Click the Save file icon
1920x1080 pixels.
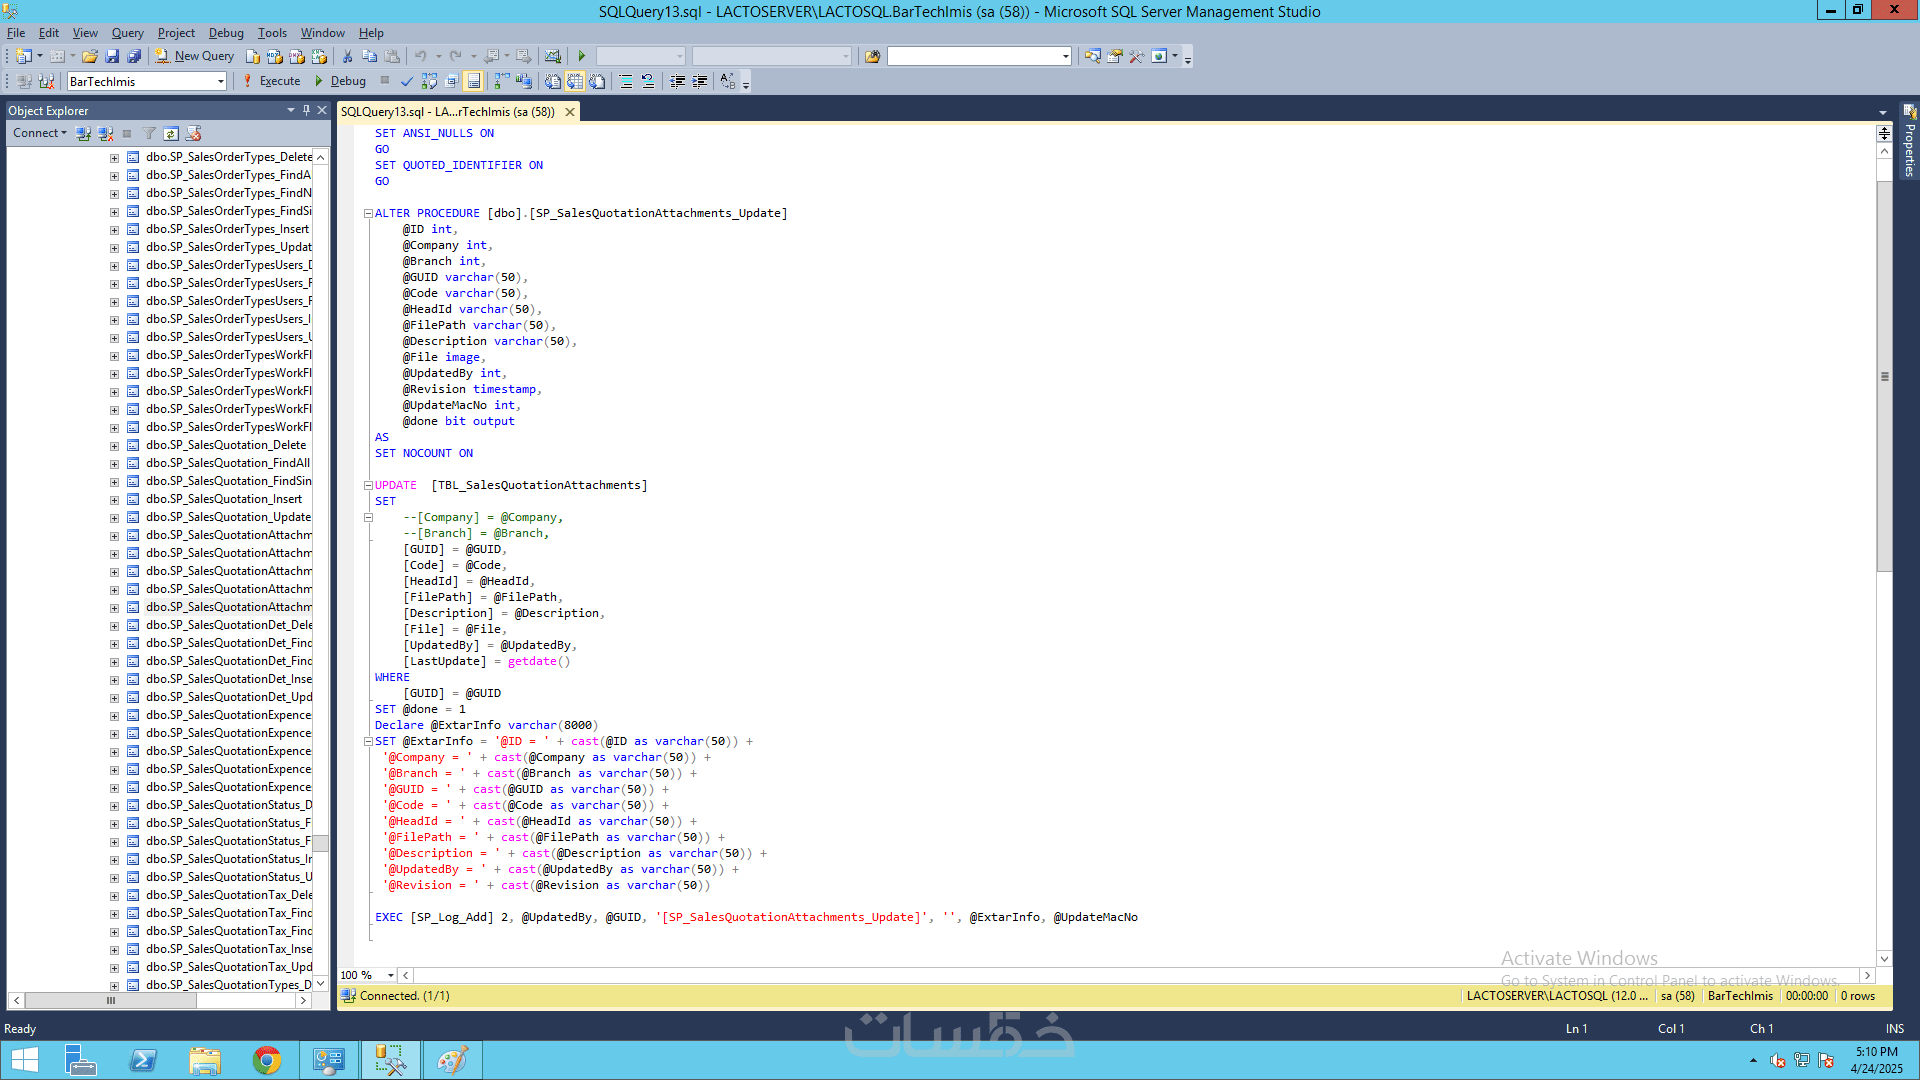112,56
